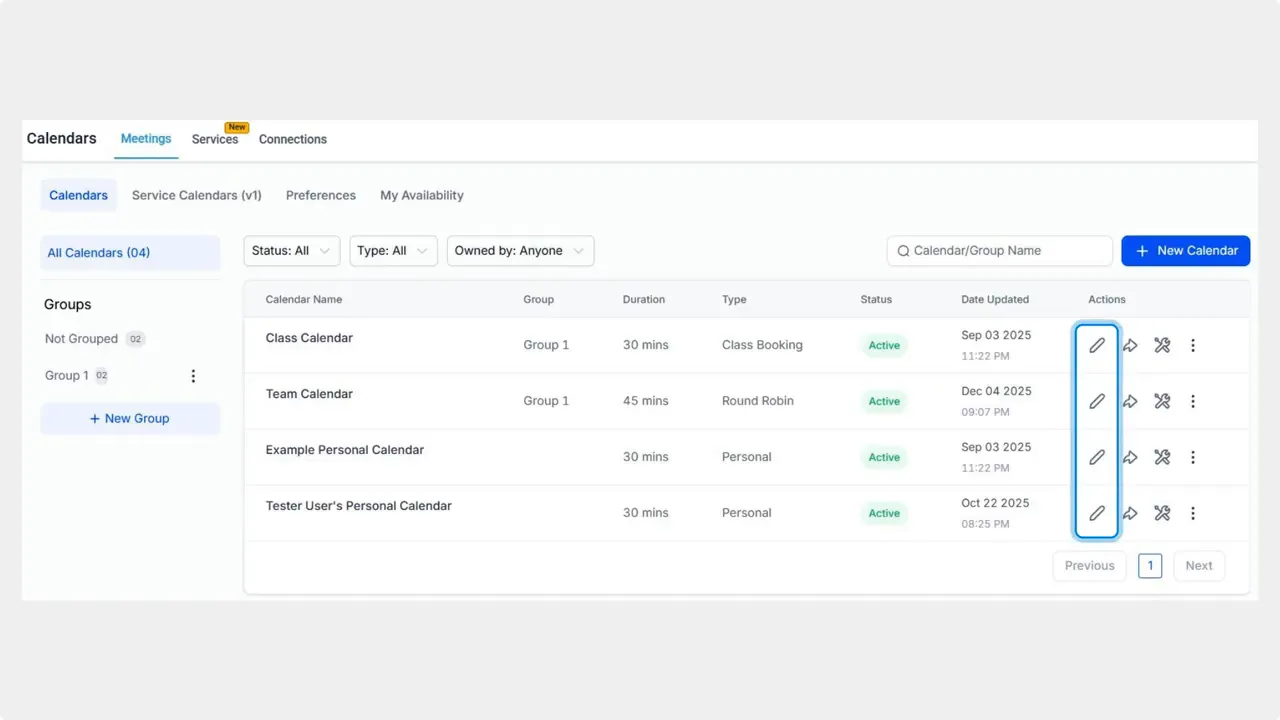
Task: Click pencil icon for Example Personal Calendar
Action: [x=1097, y=457]
